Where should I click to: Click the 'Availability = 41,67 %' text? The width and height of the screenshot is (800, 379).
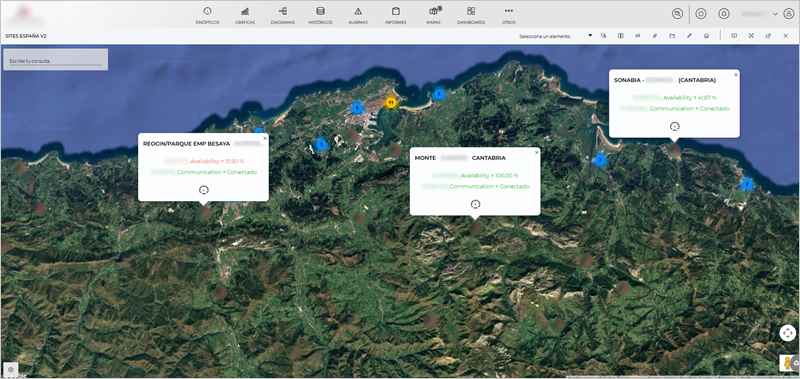pos(690,97)
